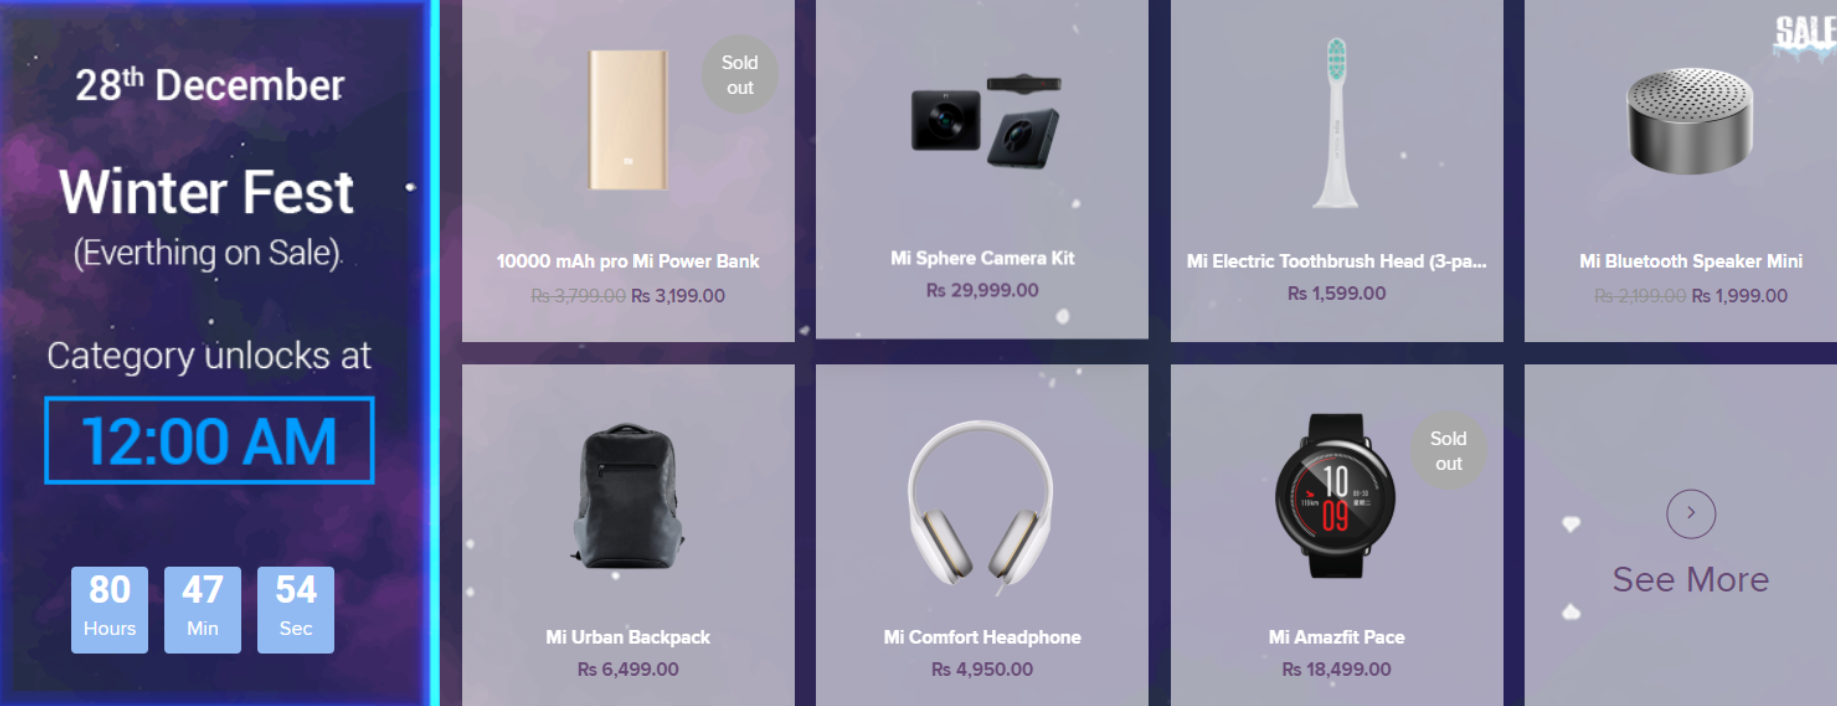Screen dimensions: 1837x706
Task: Click the 80 Hours countdown tile
Action: click(109, 610)
